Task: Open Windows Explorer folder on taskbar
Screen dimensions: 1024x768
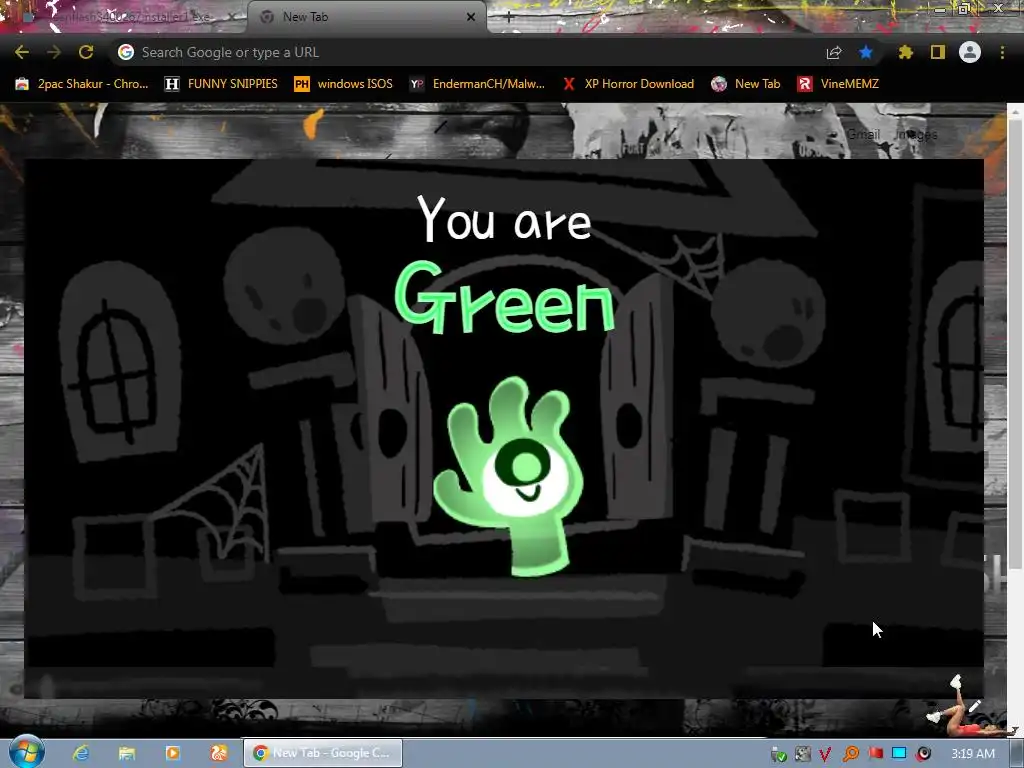Action: point(127,753)
